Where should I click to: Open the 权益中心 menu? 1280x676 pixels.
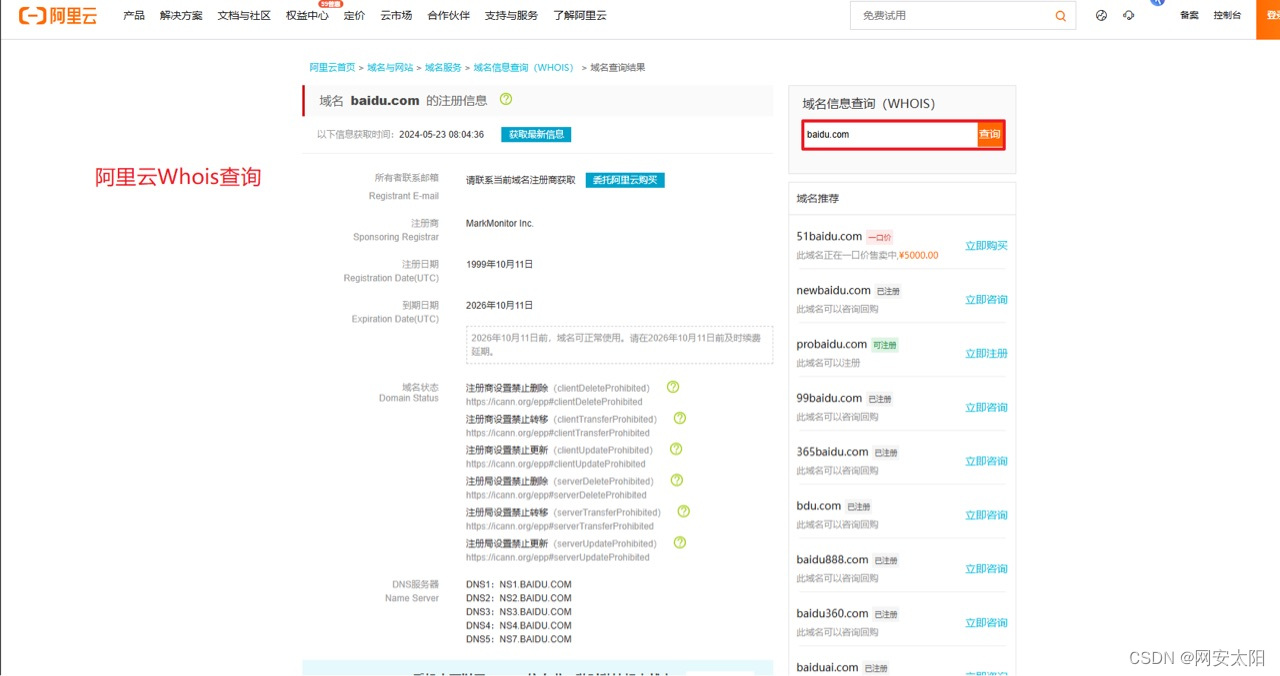click(307, 16)
